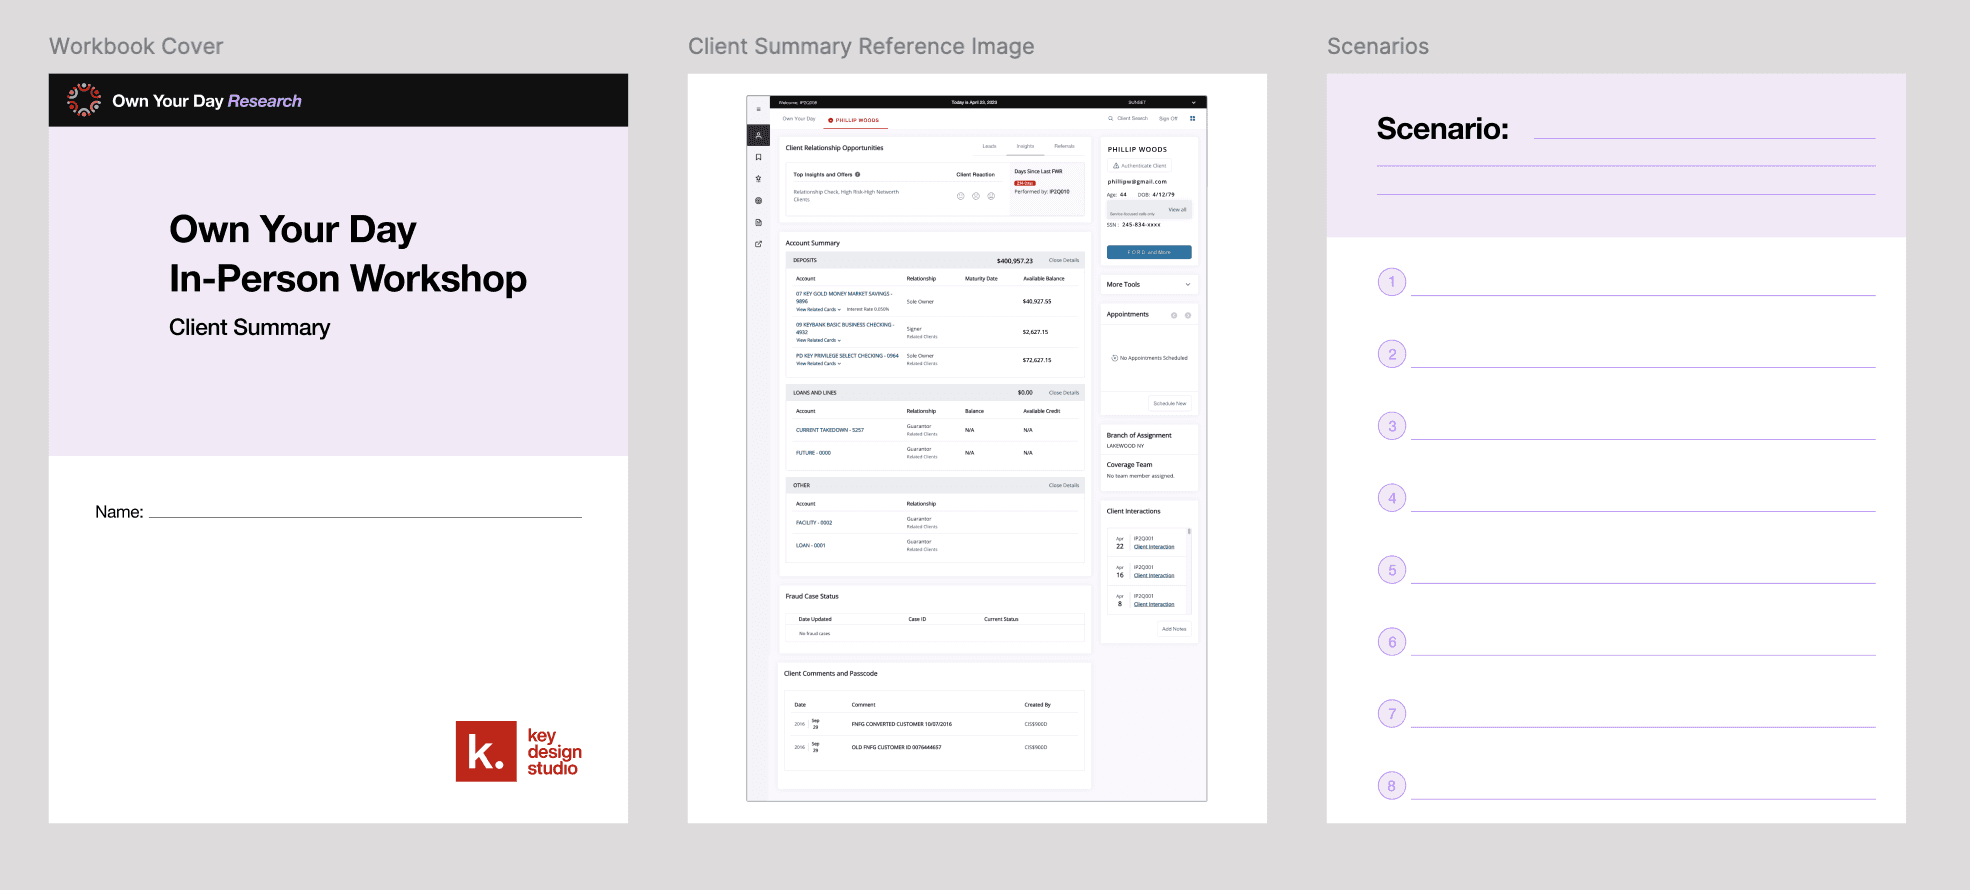Viewport: 1970px width, 890px height.
Task: Click the Sign Off link
Action: click(x=1168, y=118)
